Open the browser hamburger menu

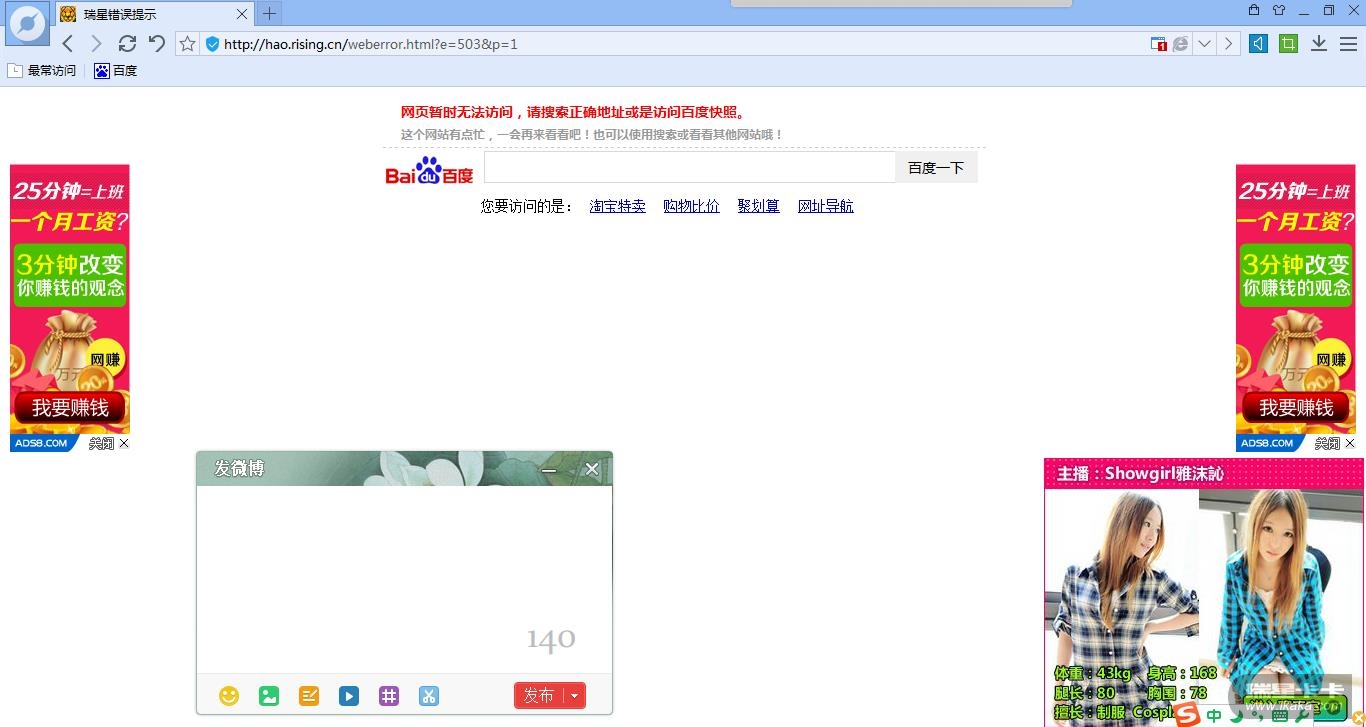[x=1348, y=44]
